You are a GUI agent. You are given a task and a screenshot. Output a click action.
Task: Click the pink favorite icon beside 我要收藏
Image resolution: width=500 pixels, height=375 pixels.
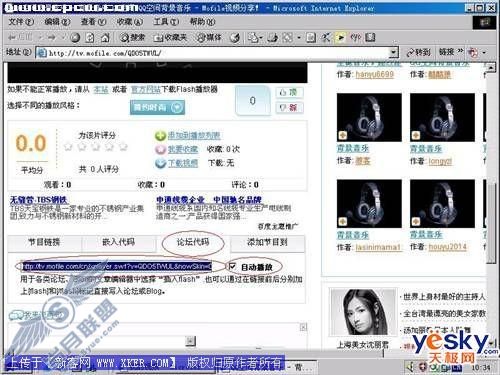[x=160, y=150]
